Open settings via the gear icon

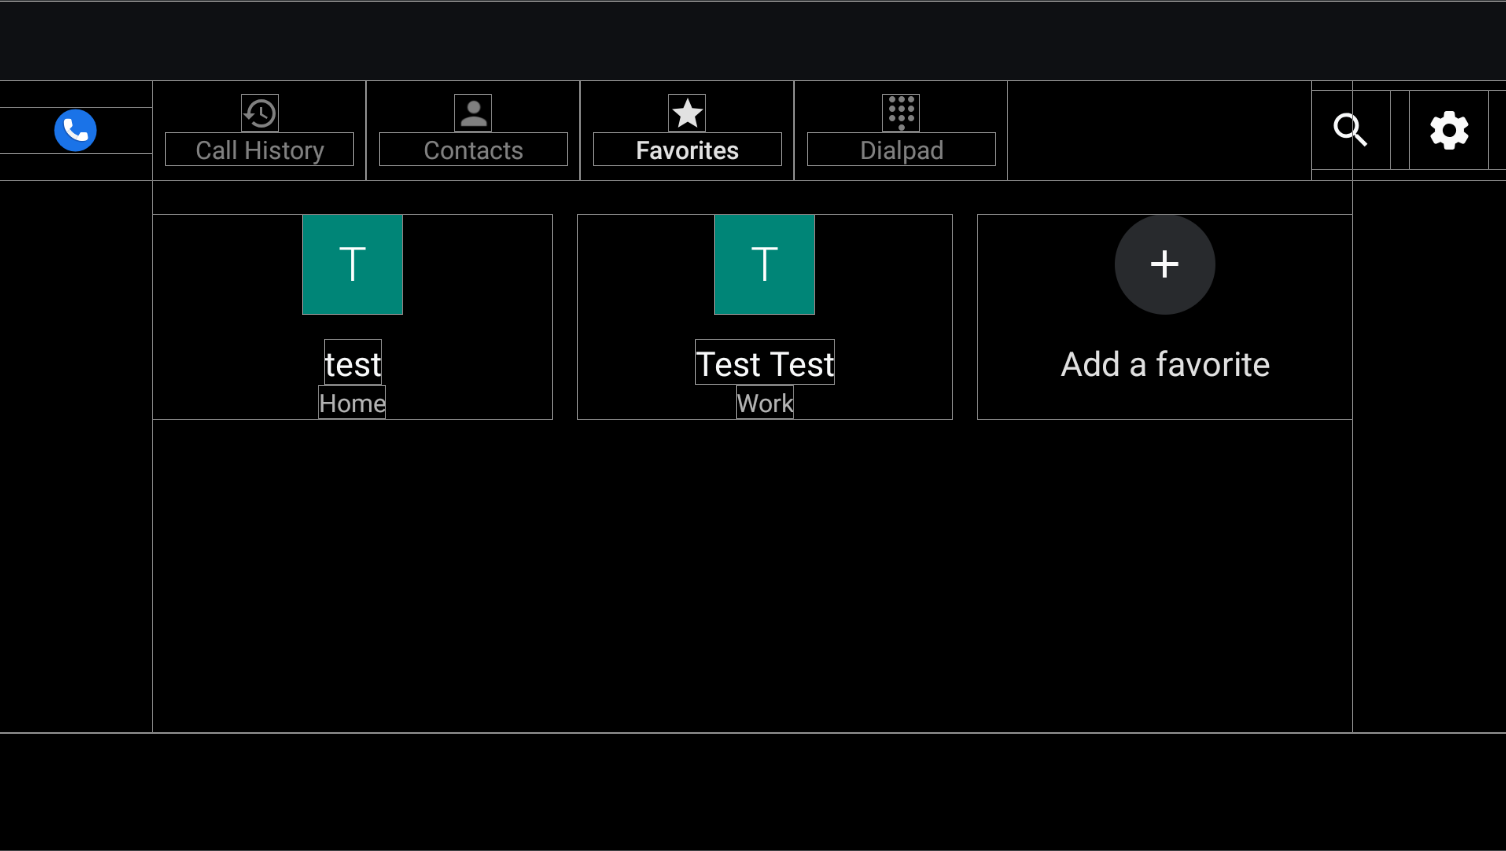pos(1448,130)
